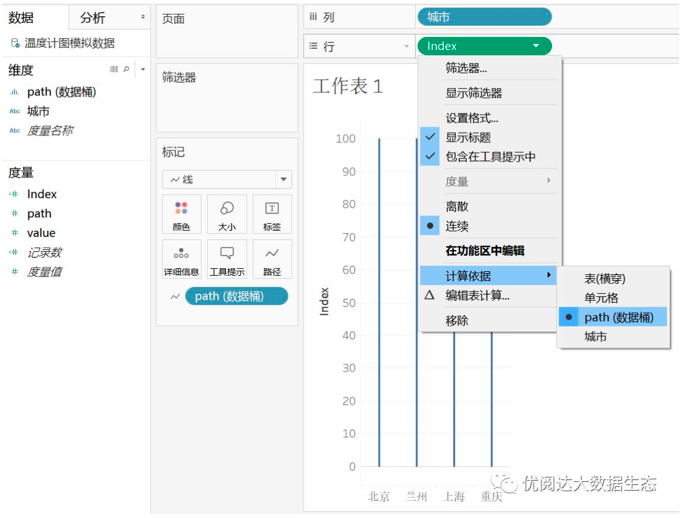Open the mark type dropdown showing 线
This screenshot has width=680, height=518.
[283, 179]
